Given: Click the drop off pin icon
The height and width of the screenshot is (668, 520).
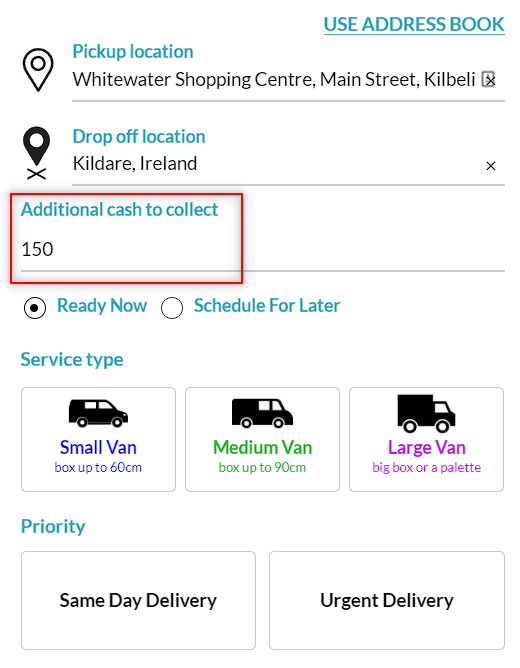Looking at the screenshot, I should 37,153.
